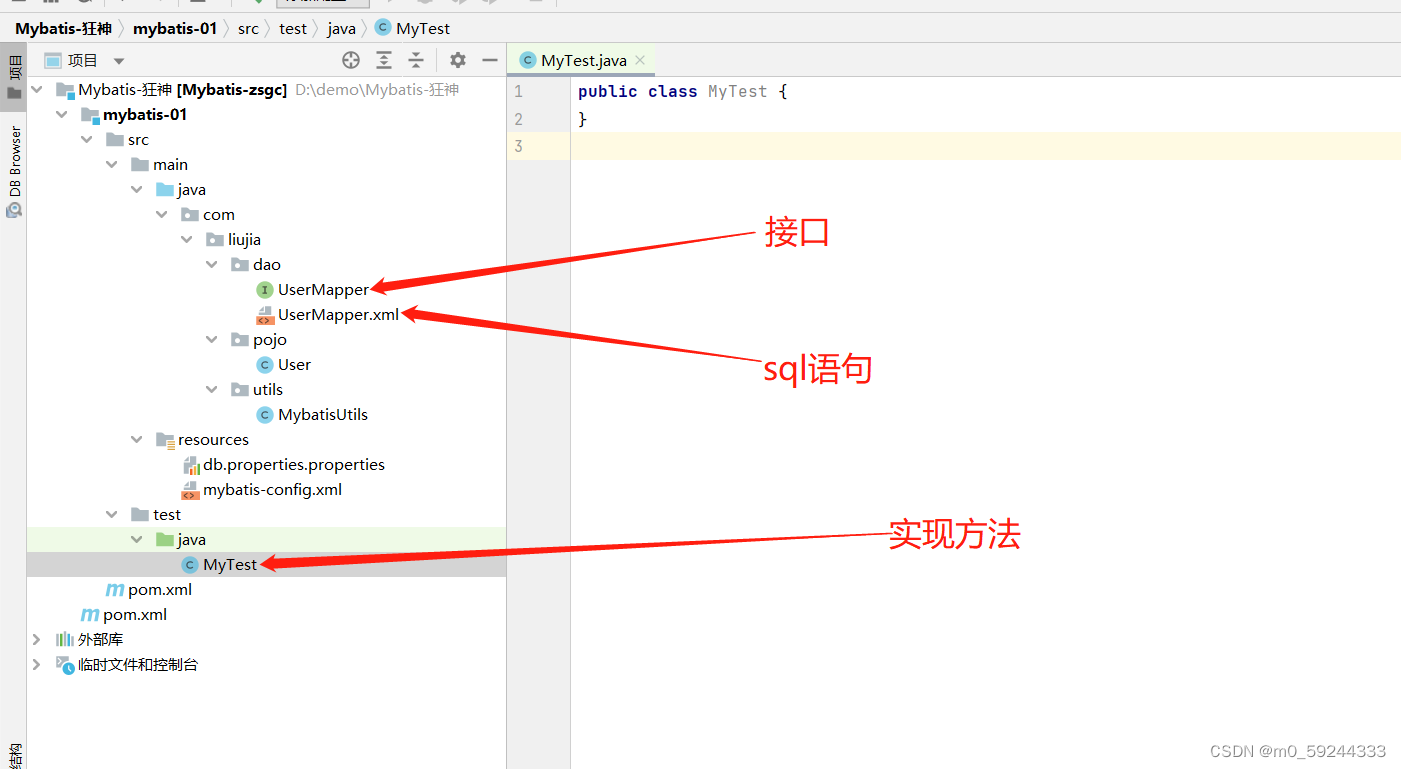Click the Collapse All icon in project panel
The height and width of the screenshot is (769, 1401).
[416, 61]
